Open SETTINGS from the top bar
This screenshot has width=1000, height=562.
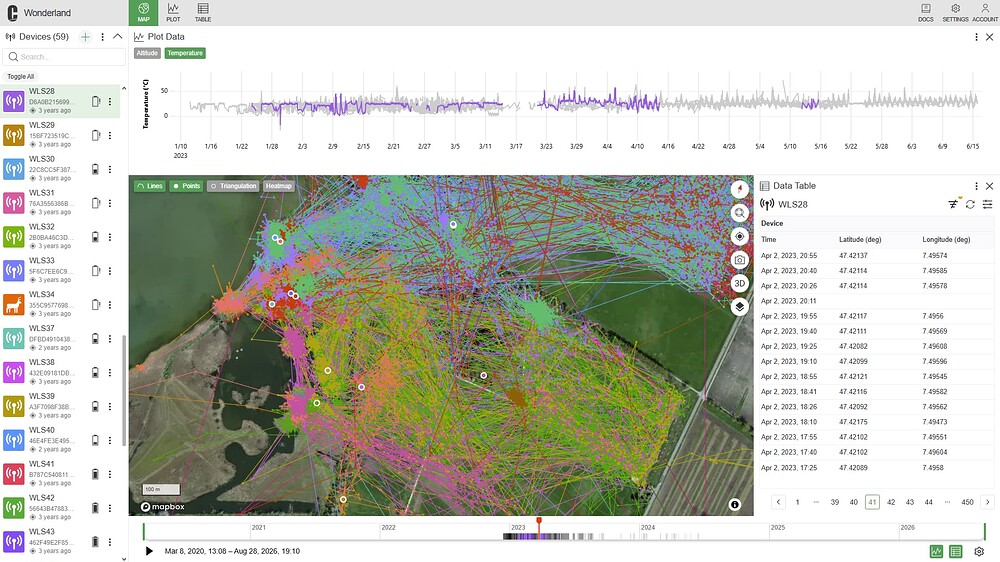[x=955, y=12]
